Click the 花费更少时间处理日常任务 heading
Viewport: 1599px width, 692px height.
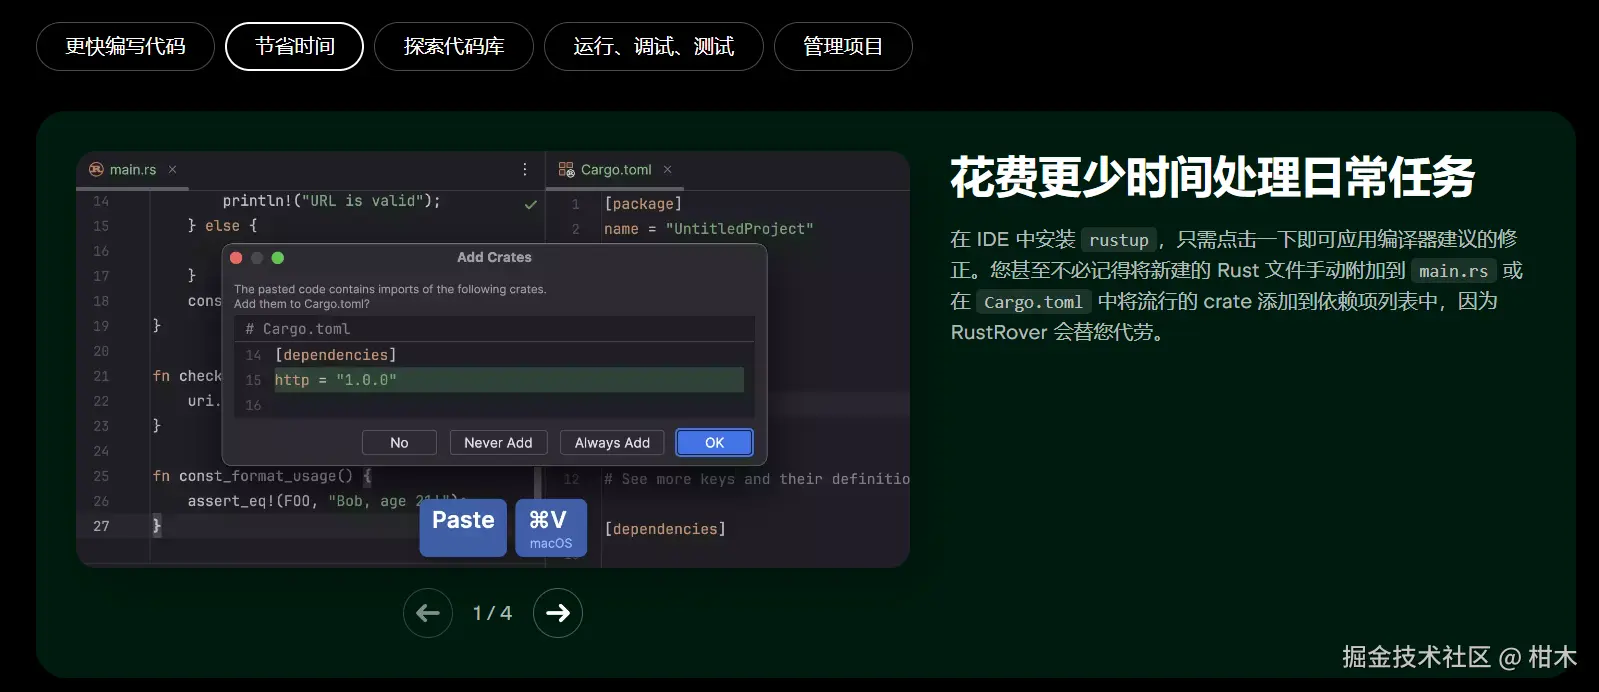[1213, 178]
